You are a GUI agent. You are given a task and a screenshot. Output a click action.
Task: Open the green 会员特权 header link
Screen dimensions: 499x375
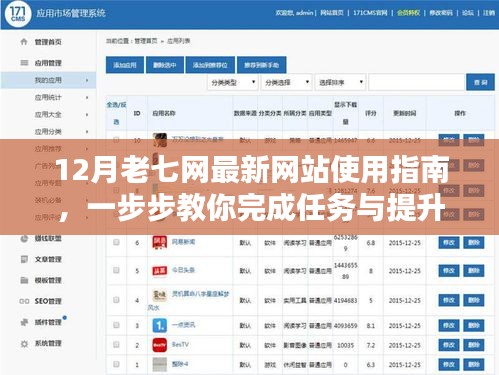coord(408,13)
